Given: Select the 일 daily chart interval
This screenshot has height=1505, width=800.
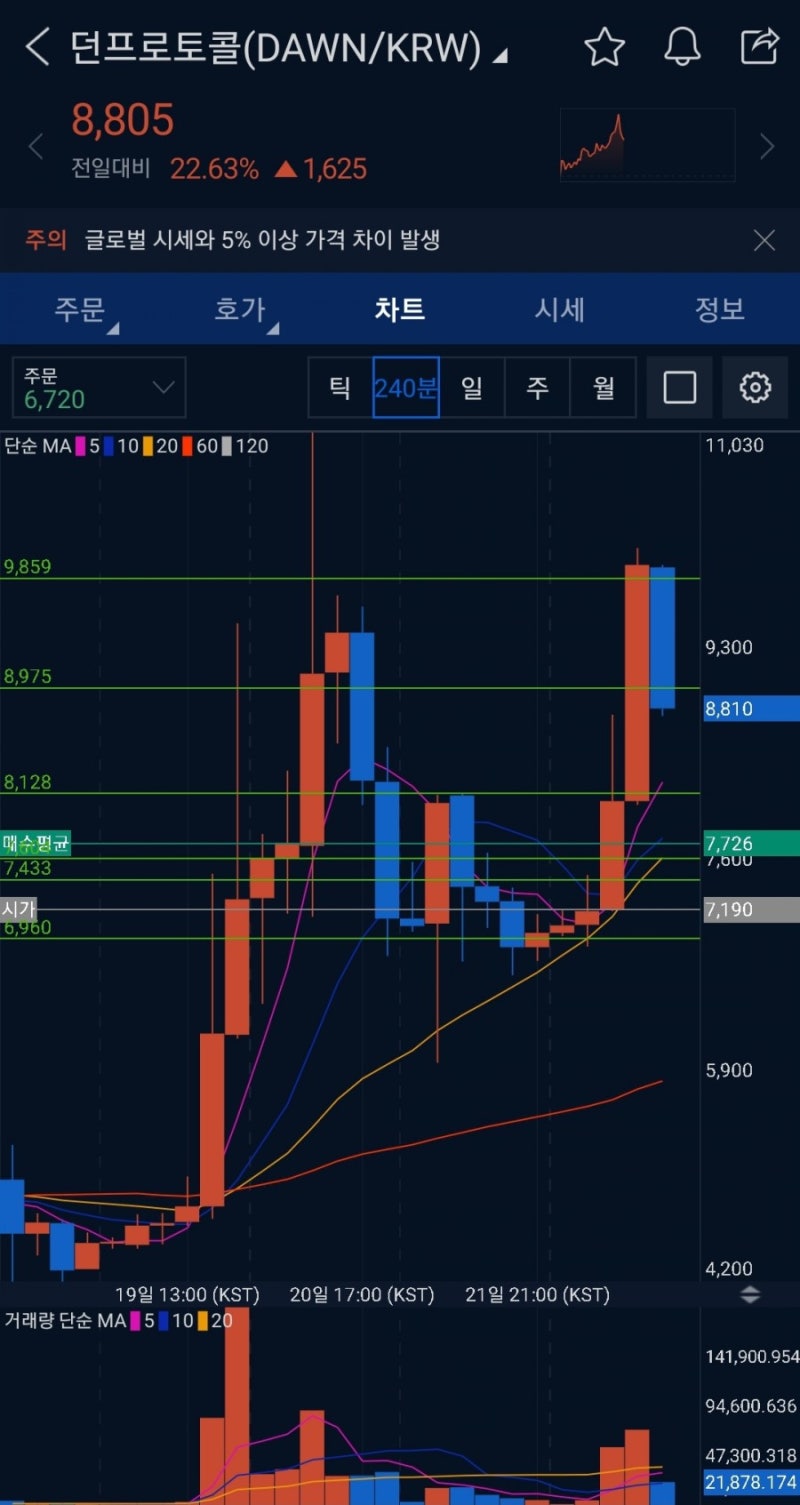Looking at the screenshot, I should point(472,387).
